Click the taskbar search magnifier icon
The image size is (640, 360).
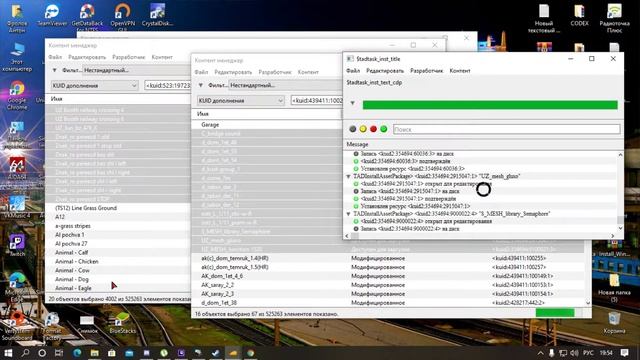25,353
